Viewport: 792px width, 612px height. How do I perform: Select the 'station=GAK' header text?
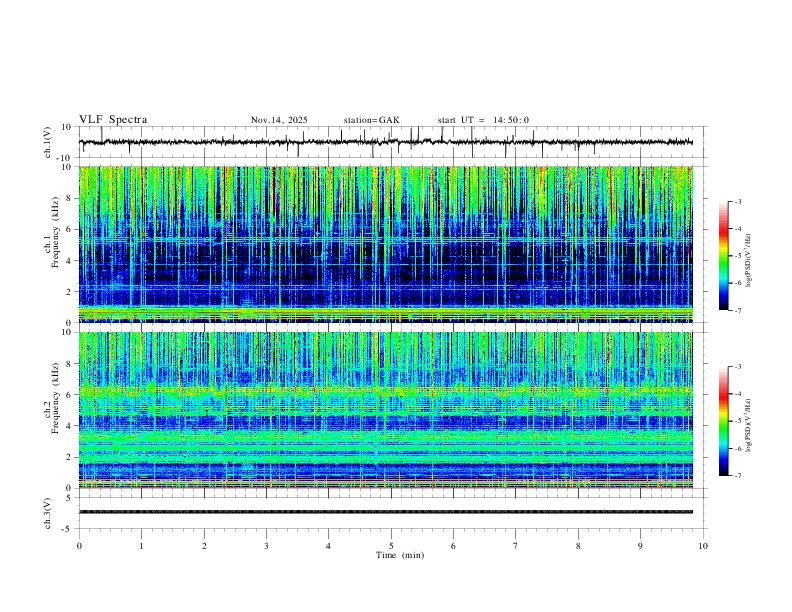point(372,120)
